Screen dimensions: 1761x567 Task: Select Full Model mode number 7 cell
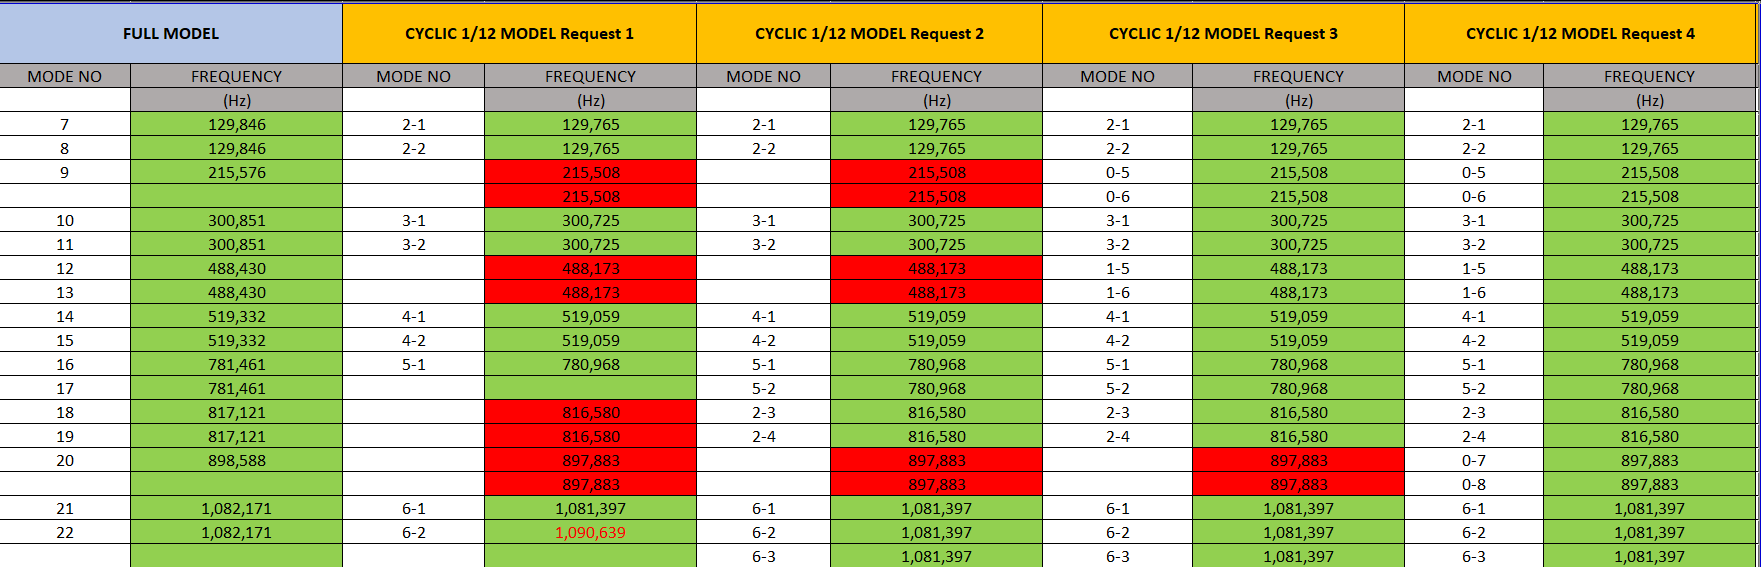(x=65, y=124)
